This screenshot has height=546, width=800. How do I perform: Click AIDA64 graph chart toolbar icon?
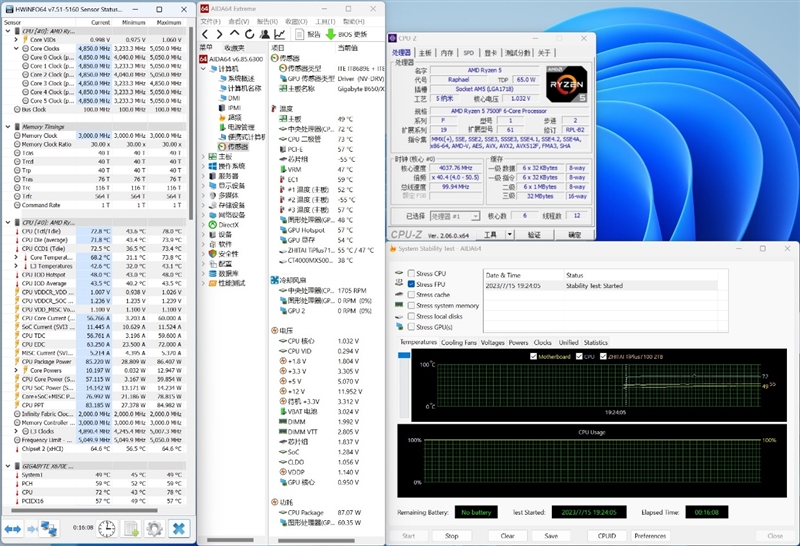[280, 34]
